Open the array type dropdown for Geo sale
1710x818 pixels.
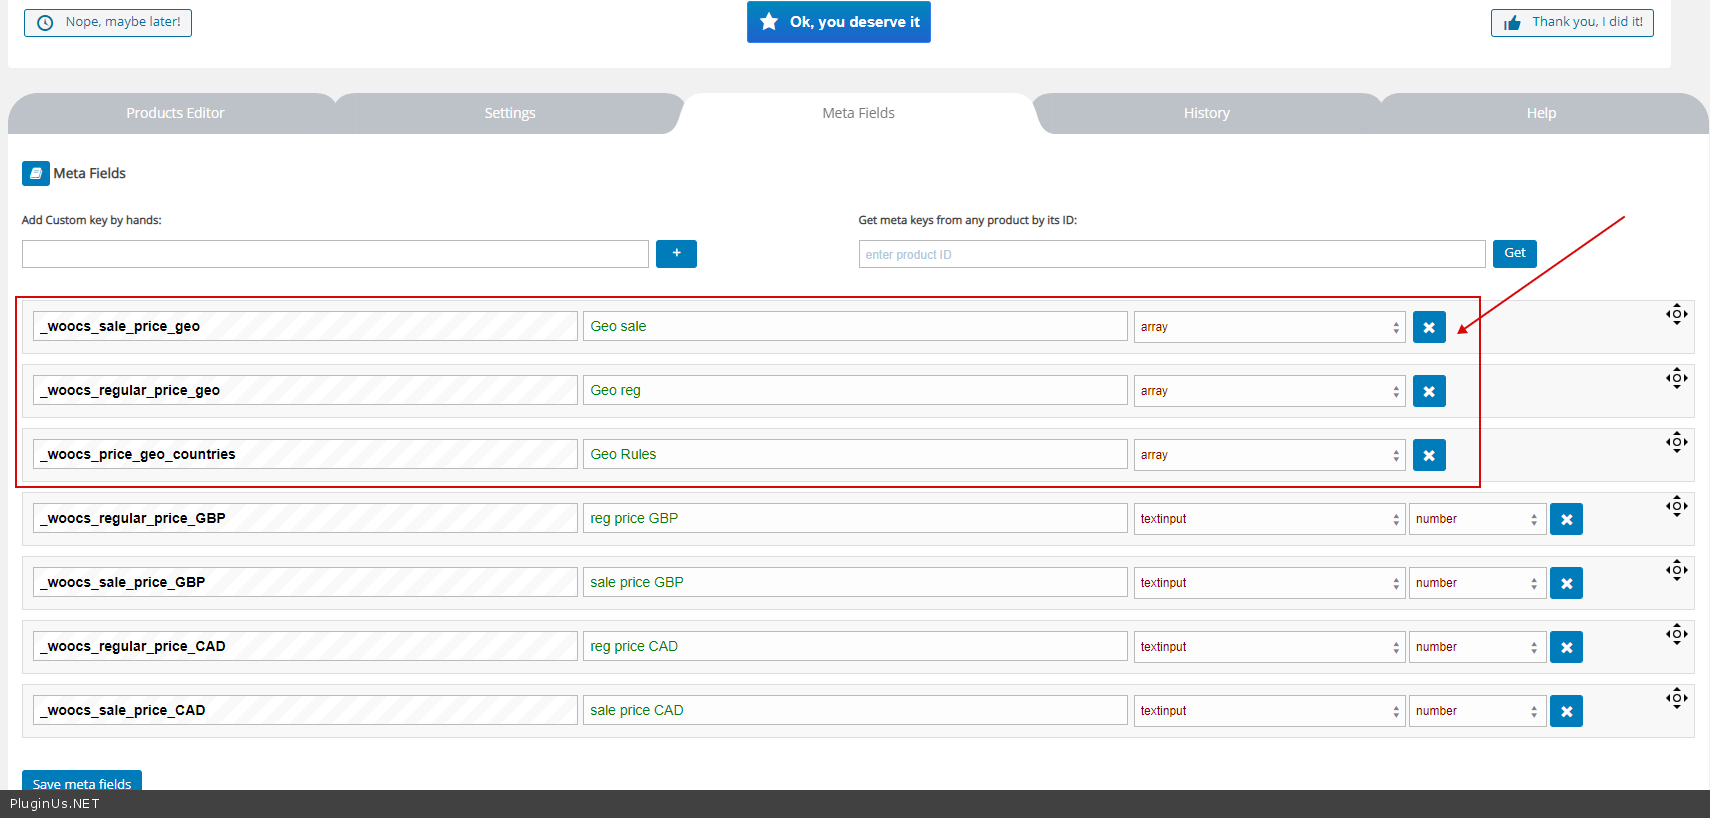pyautogui.click(x=1269, y=327)
